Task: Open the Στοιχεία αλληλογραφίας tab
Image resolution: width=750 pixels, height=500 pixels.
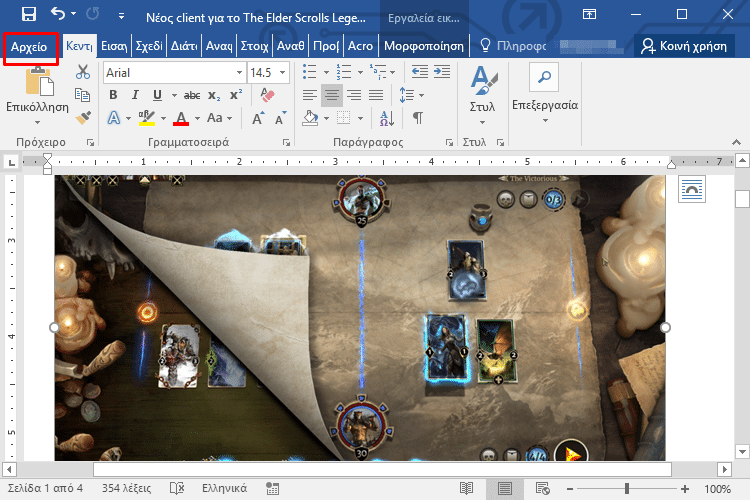Action: tap(254, 46)
